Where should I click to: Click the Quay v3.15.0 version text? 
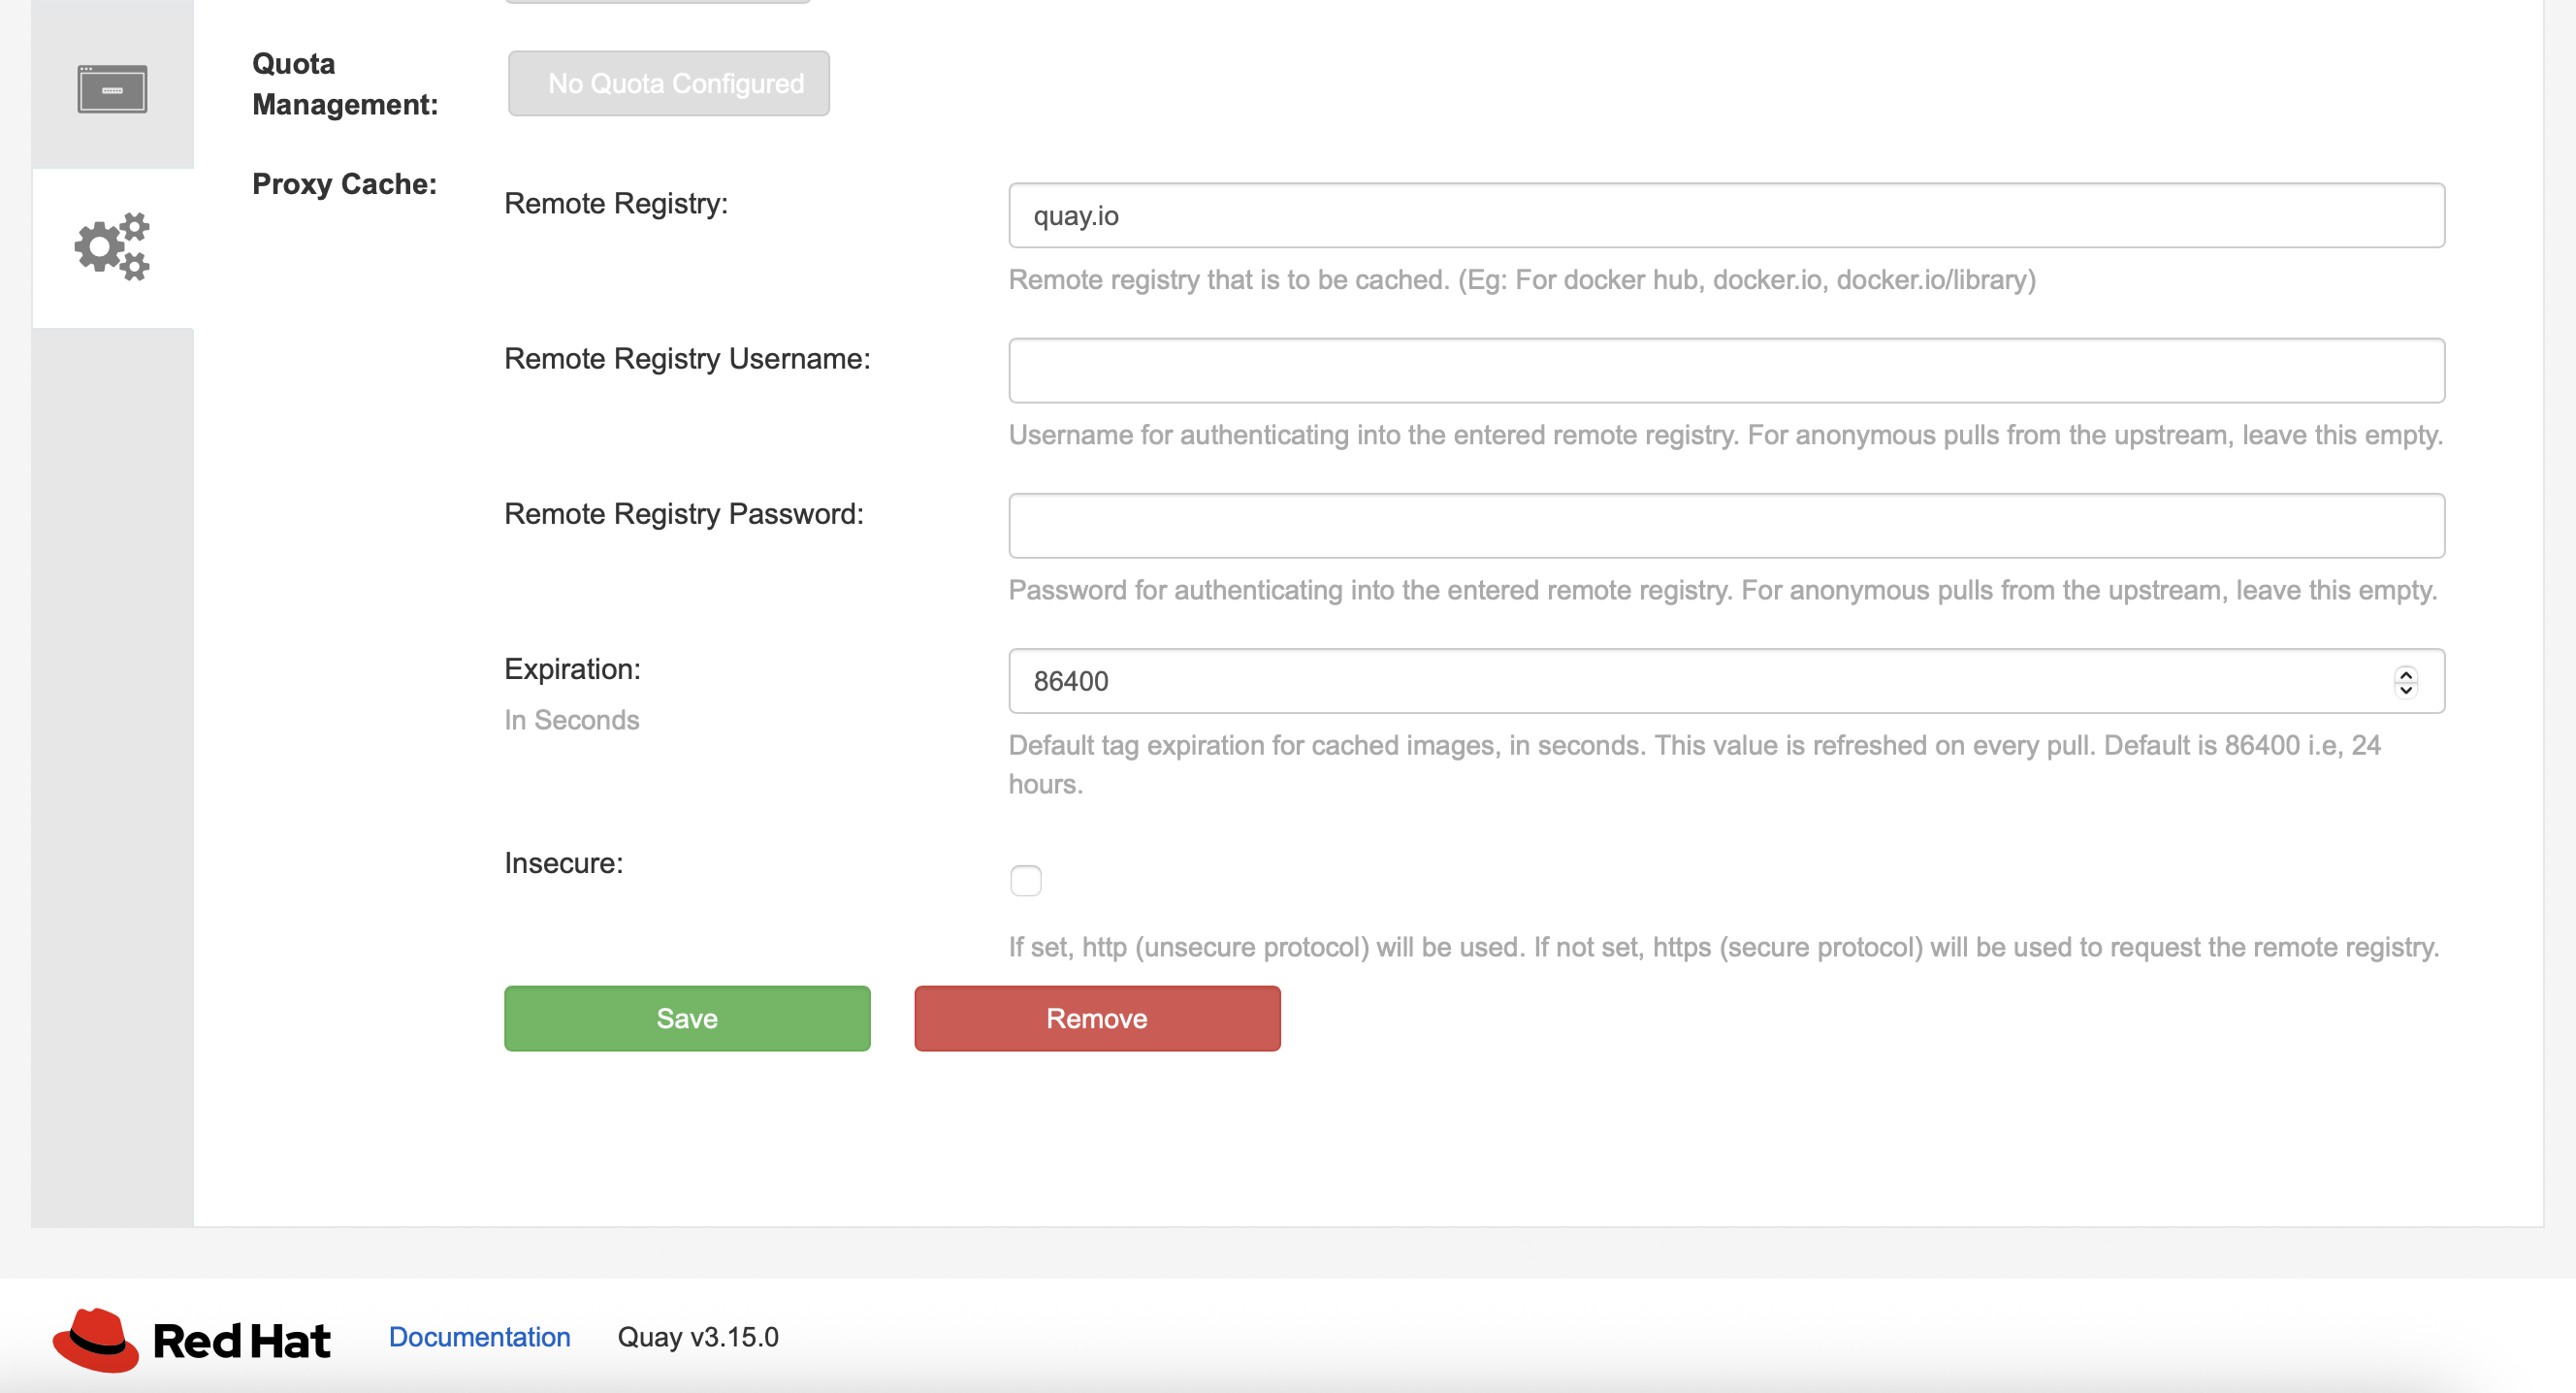697,1337
